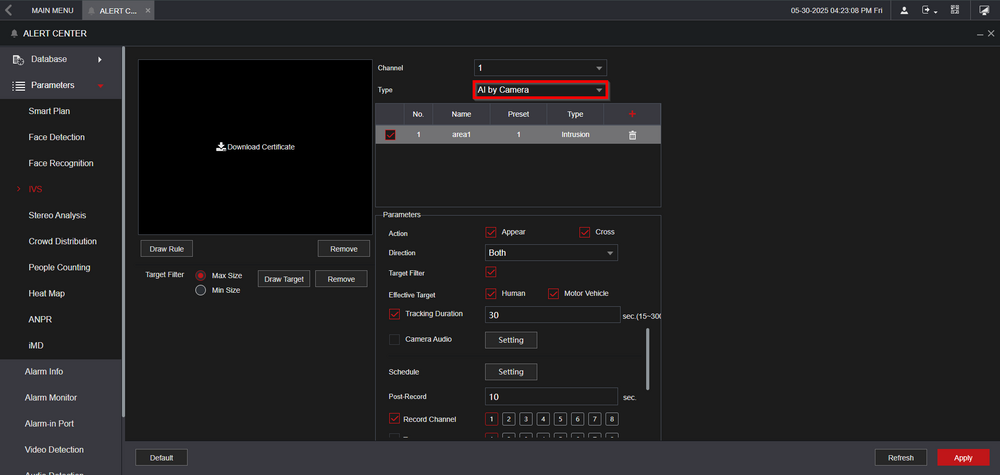Click the monitor display icon at top right

click(x=983, y=10)
